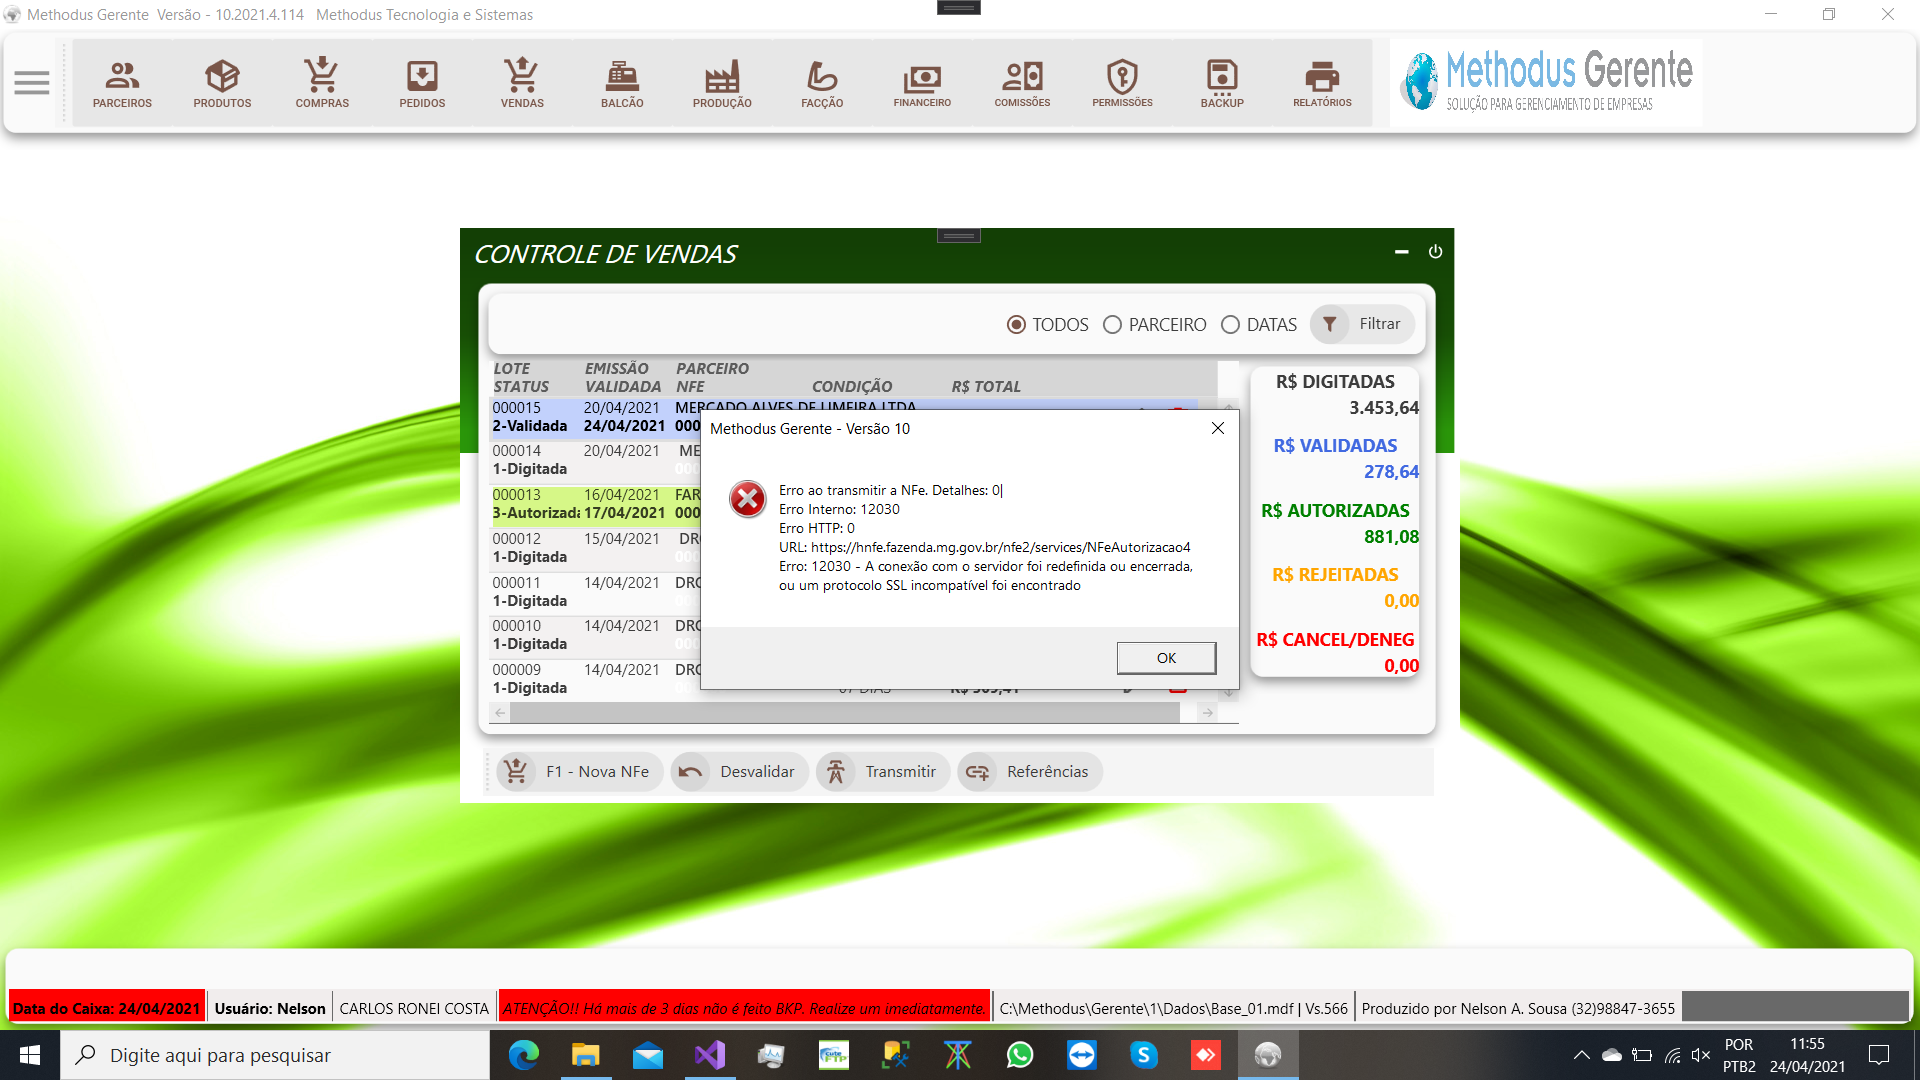Image resolution: width=1920 pixels, height=1080 pixels.
Task: Open File Explorer from the taskbar
Action: click(x=586, y=1055)
